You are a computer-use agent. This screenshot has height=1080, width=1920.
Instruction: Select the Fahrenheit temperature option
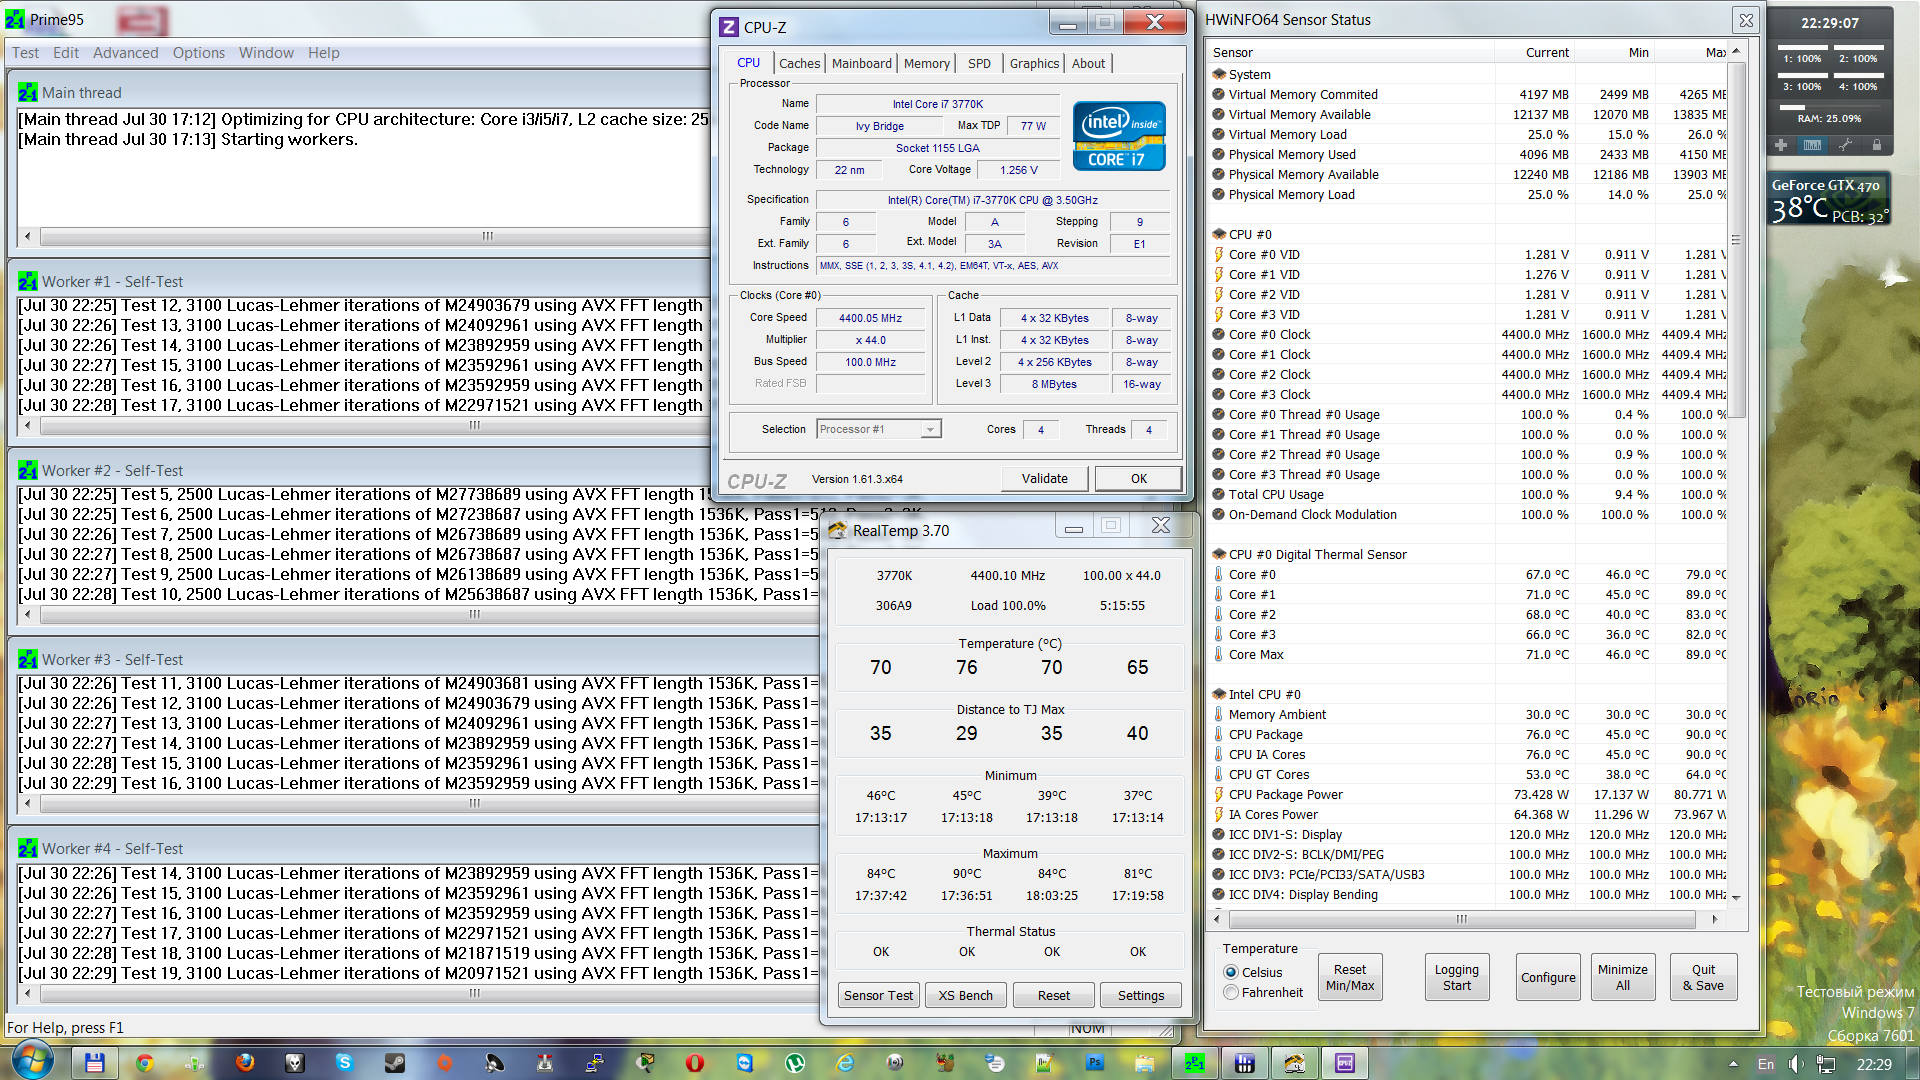[1231, 992]
